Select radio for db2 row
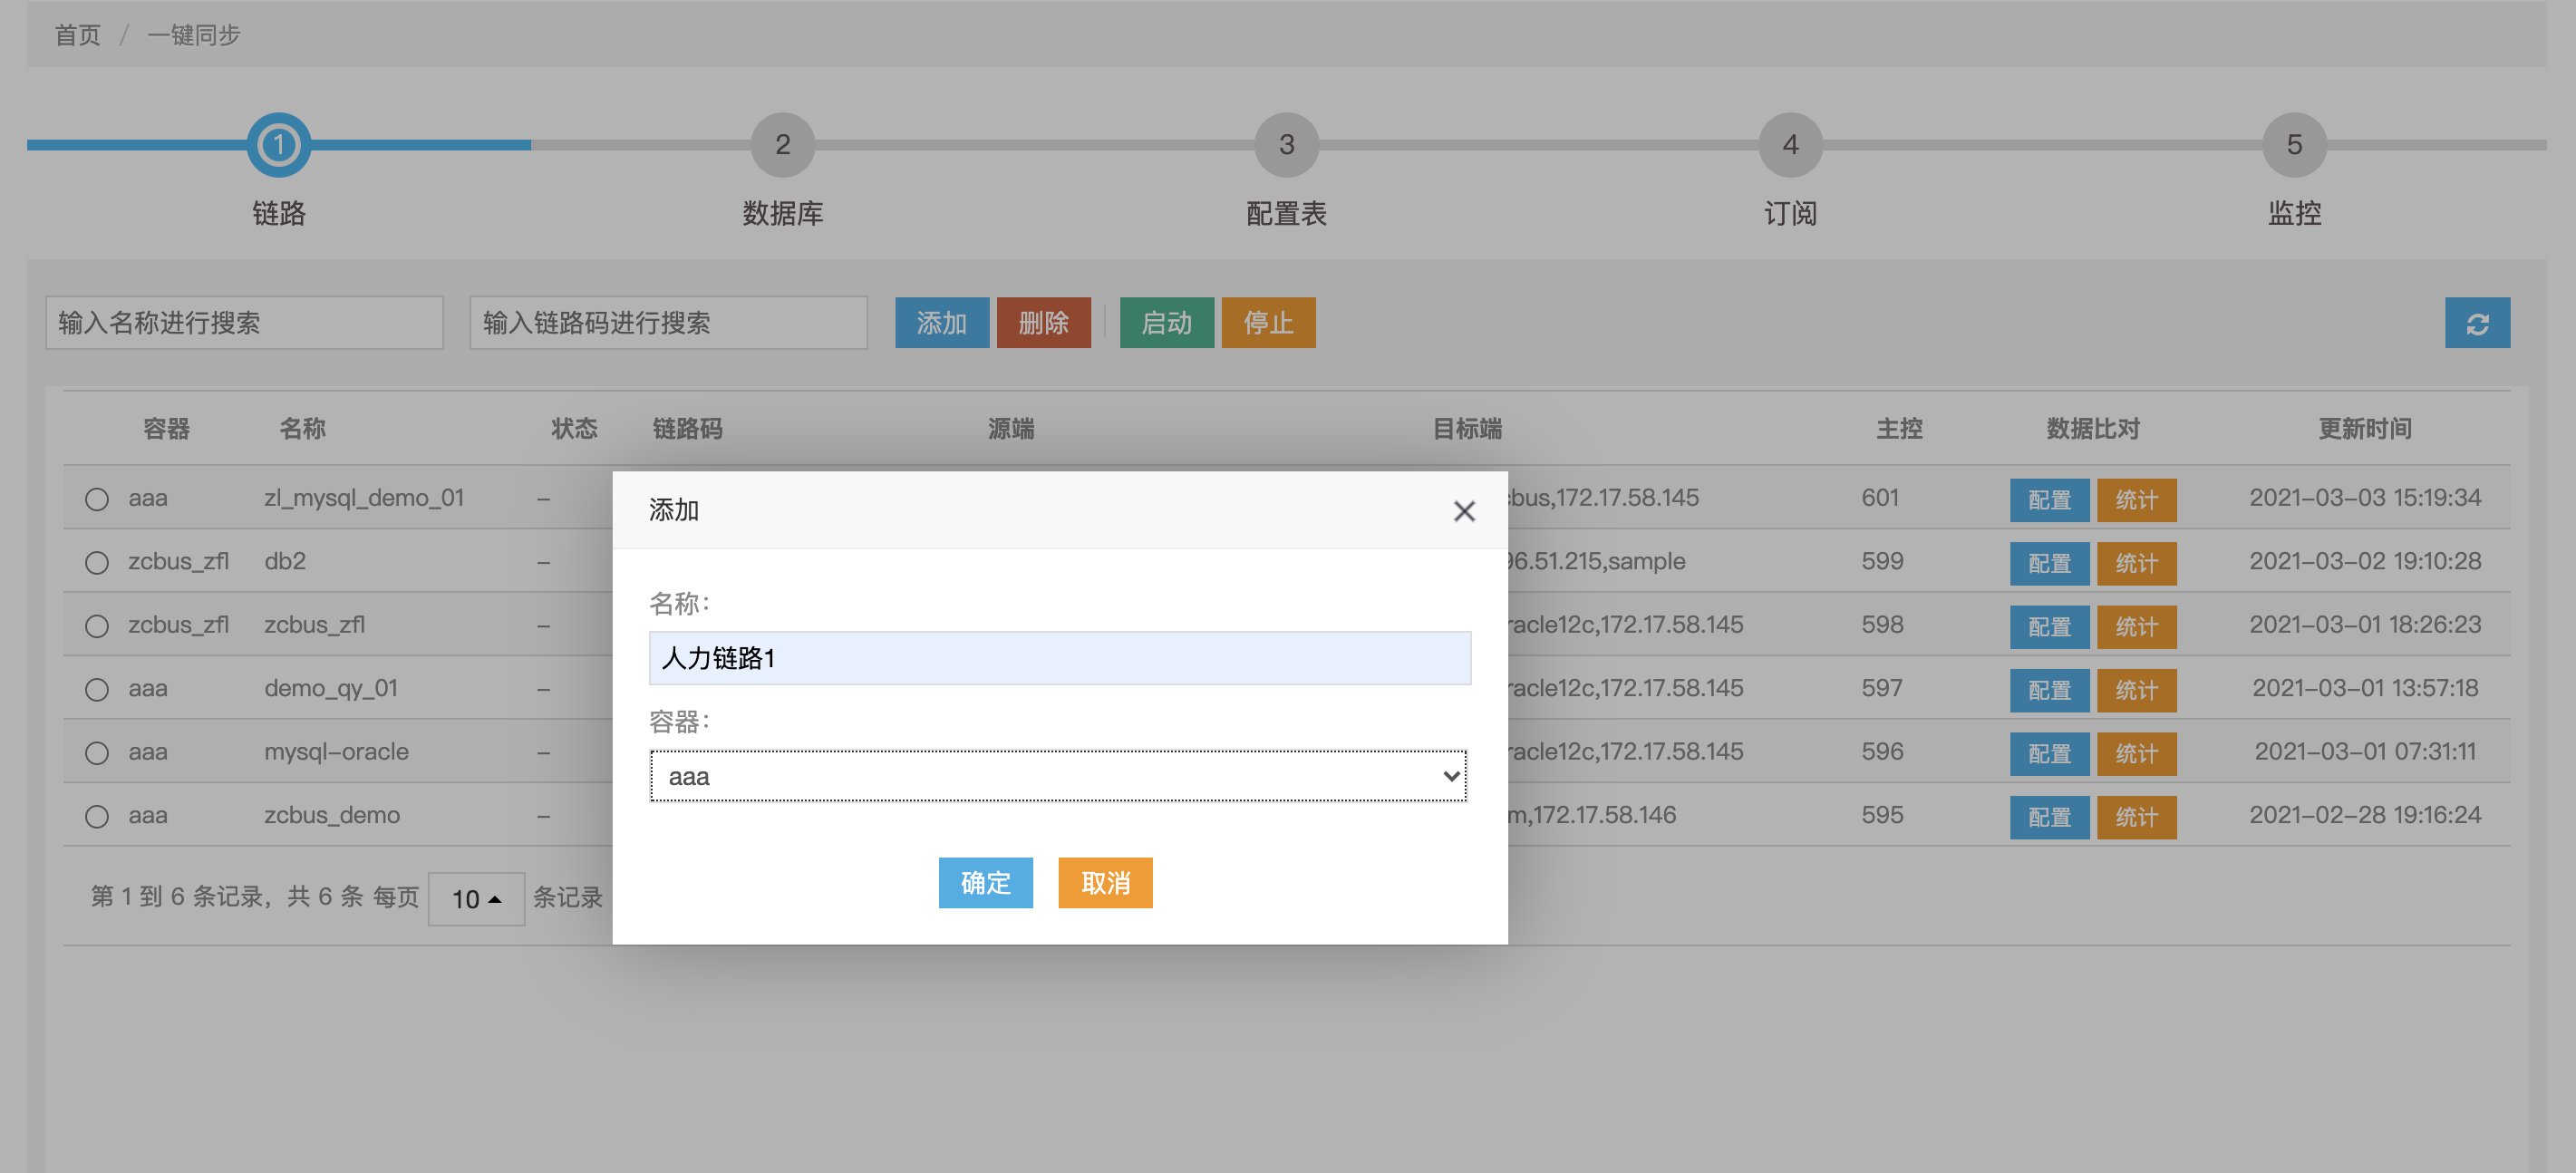The image size is (2576, 1173). click(x=97, y=563)
